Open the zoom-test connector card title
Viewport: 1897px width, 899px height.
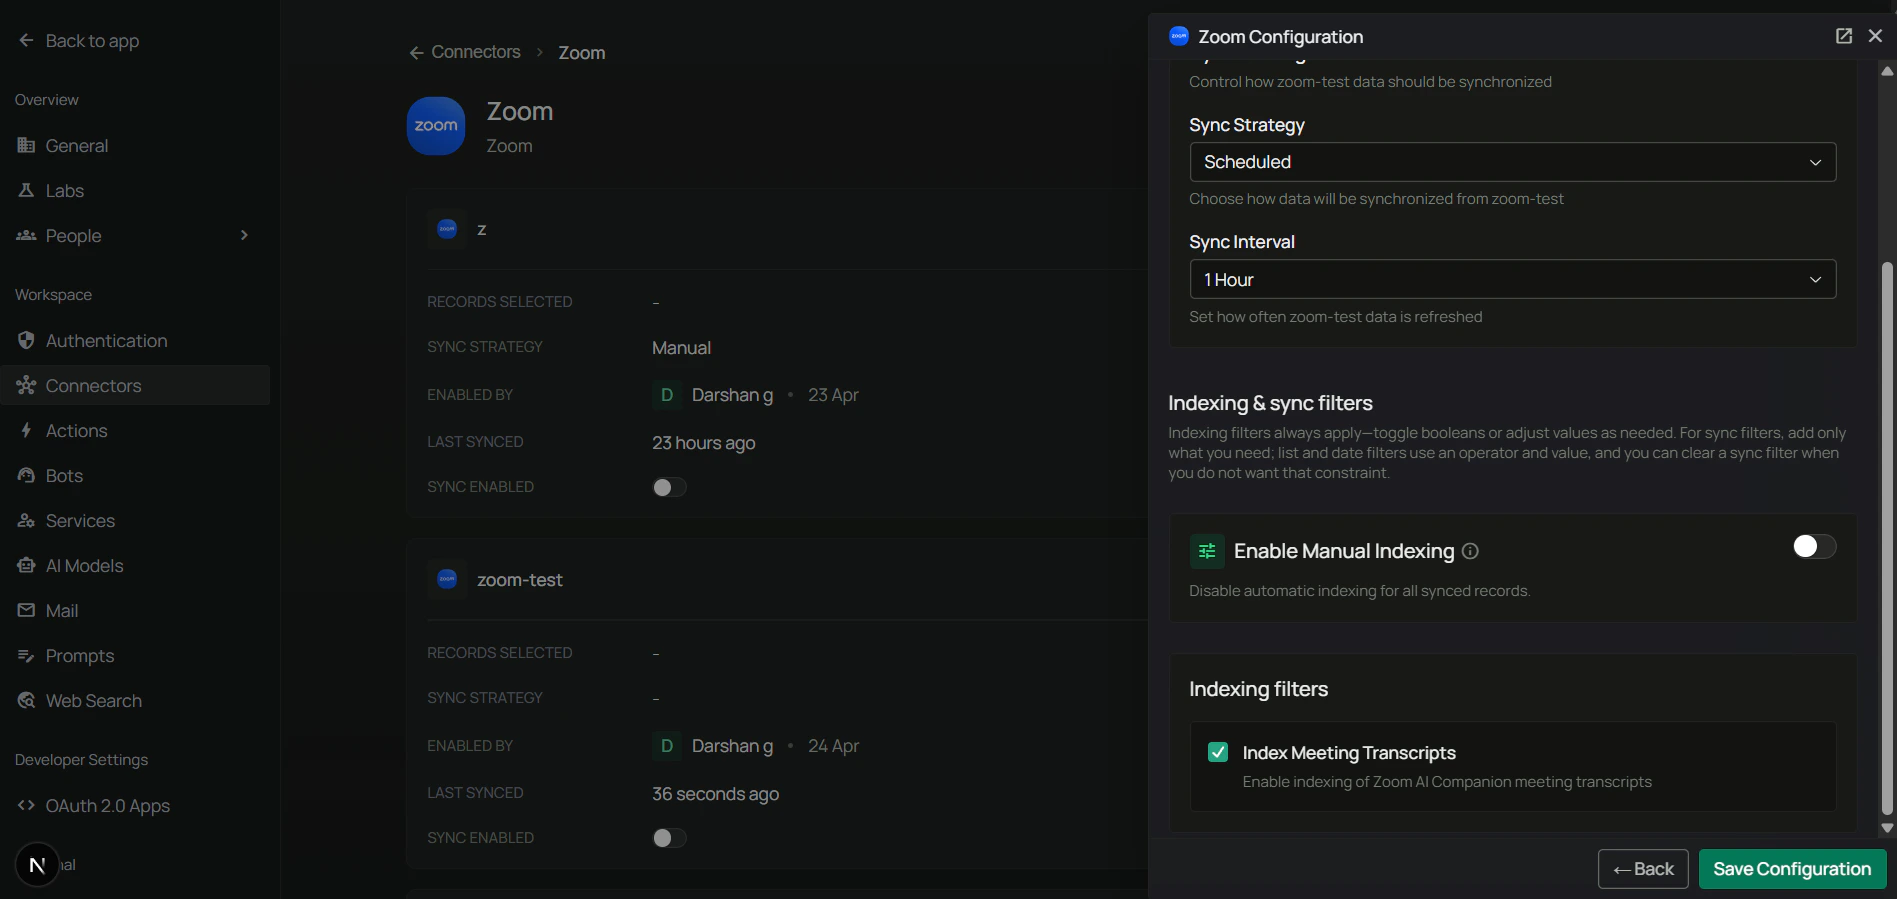point(520,580)
